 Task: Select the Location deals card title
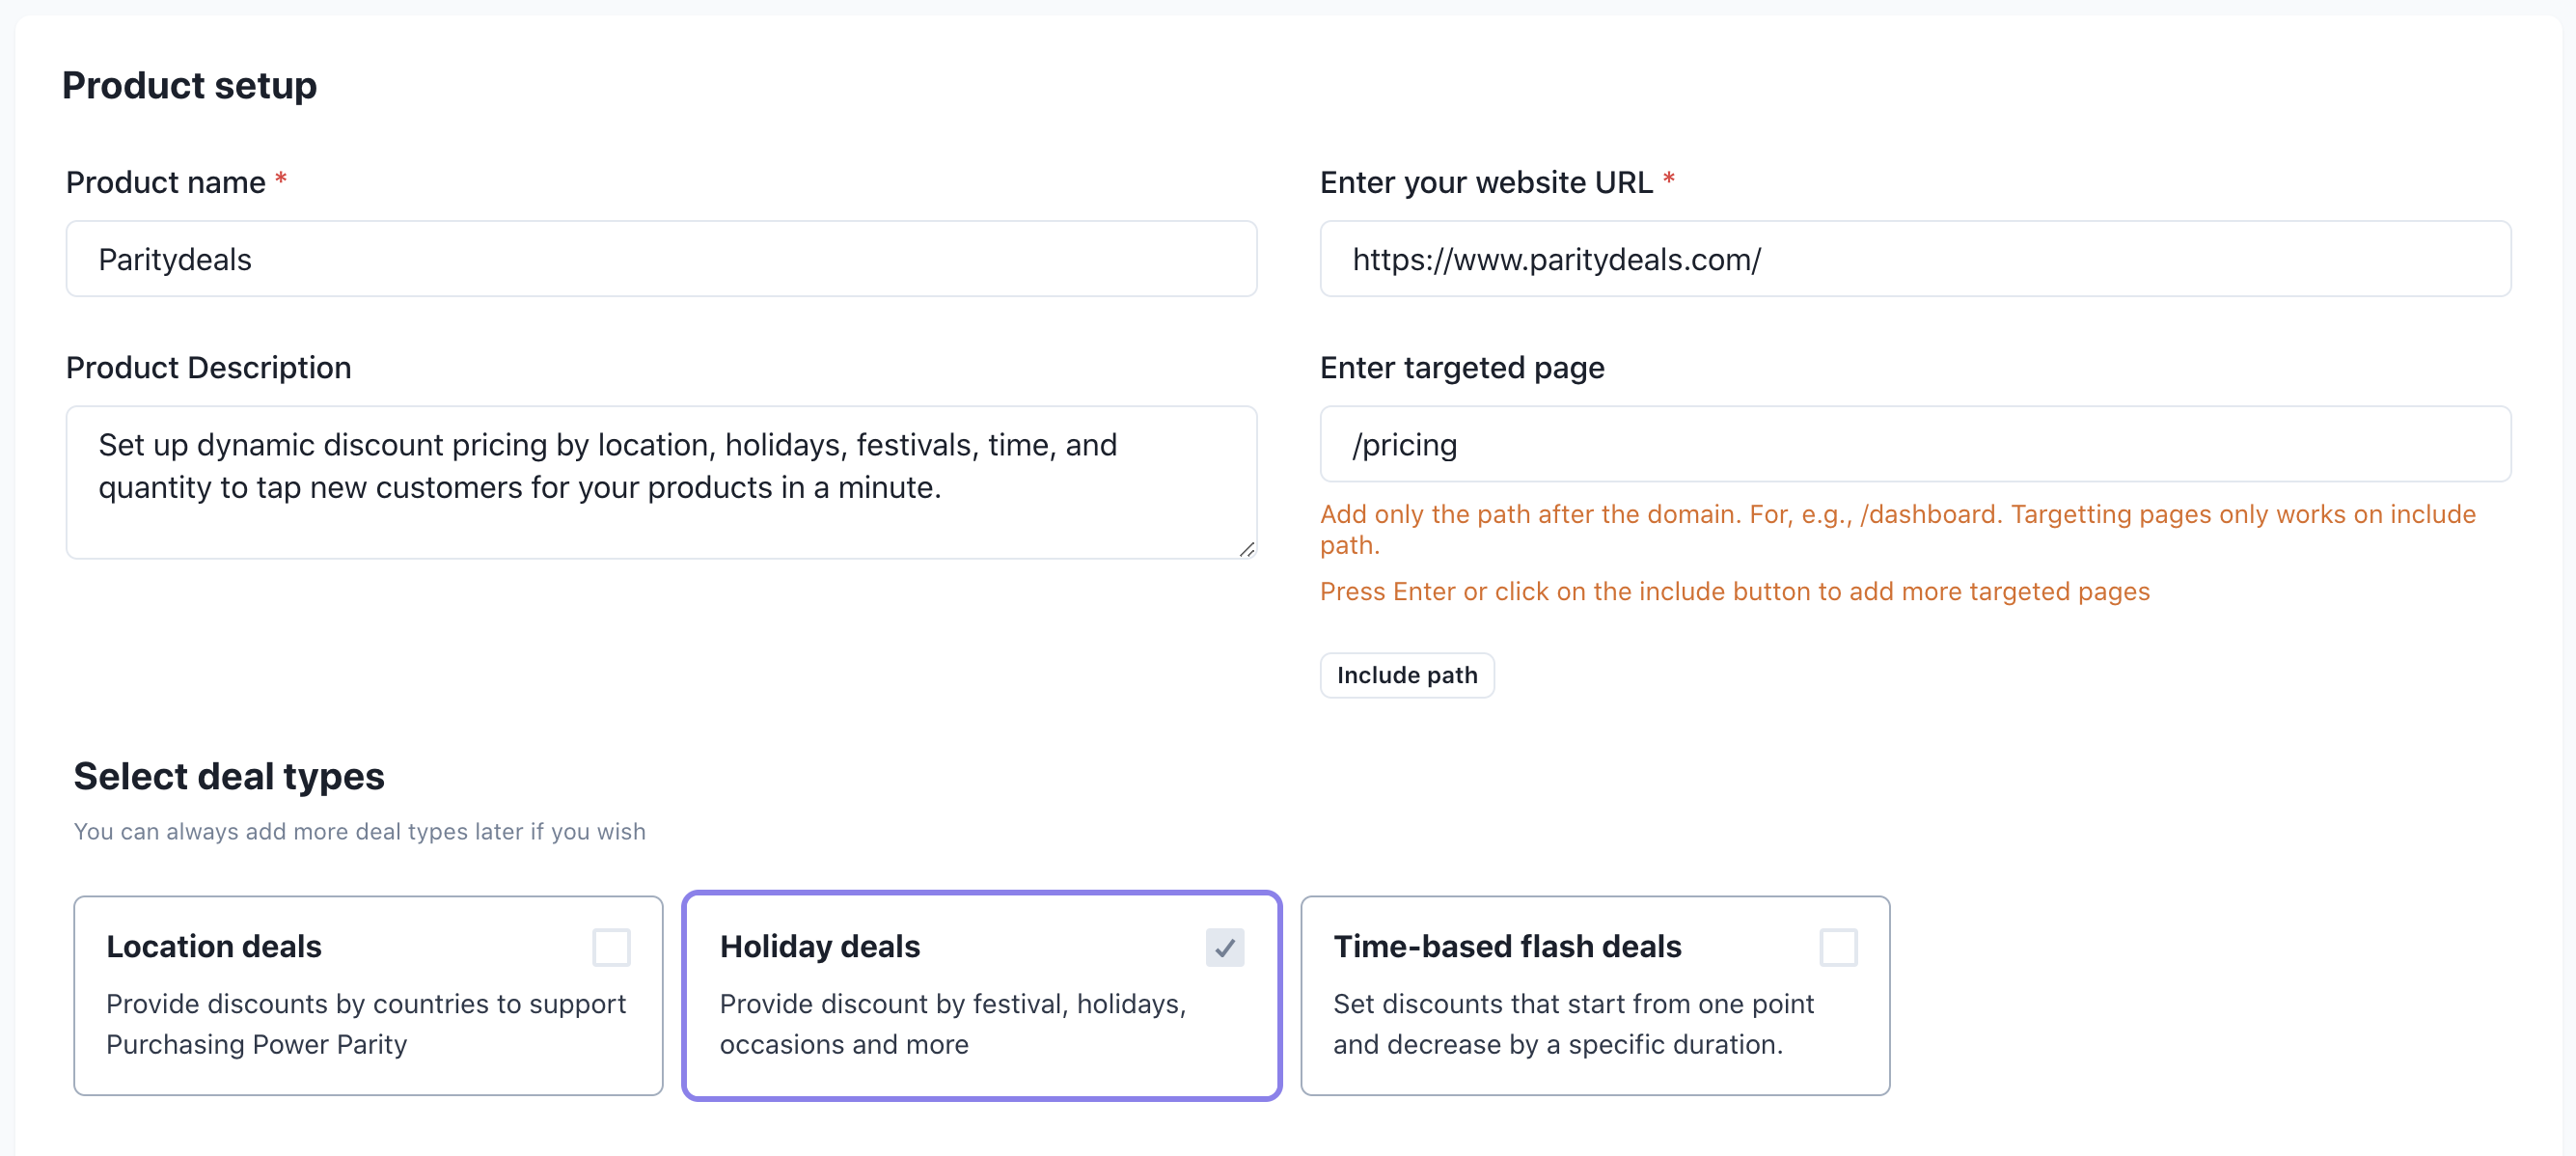click(x=214, y=946)
